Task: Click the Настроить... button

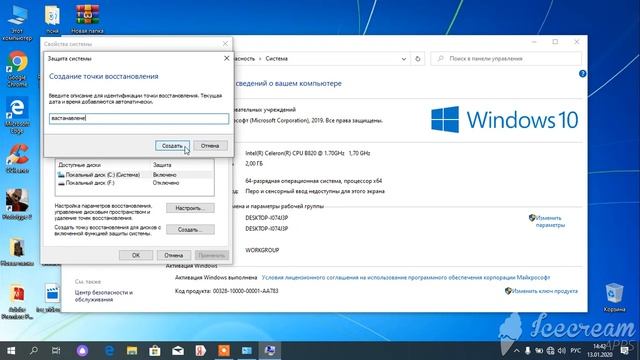Action: pyautogui.click(x=190, y=208)
